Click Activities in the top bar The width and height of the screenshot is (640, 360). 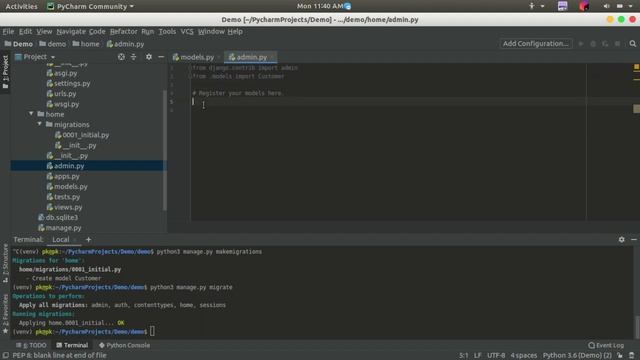click(x=21, y=6)
